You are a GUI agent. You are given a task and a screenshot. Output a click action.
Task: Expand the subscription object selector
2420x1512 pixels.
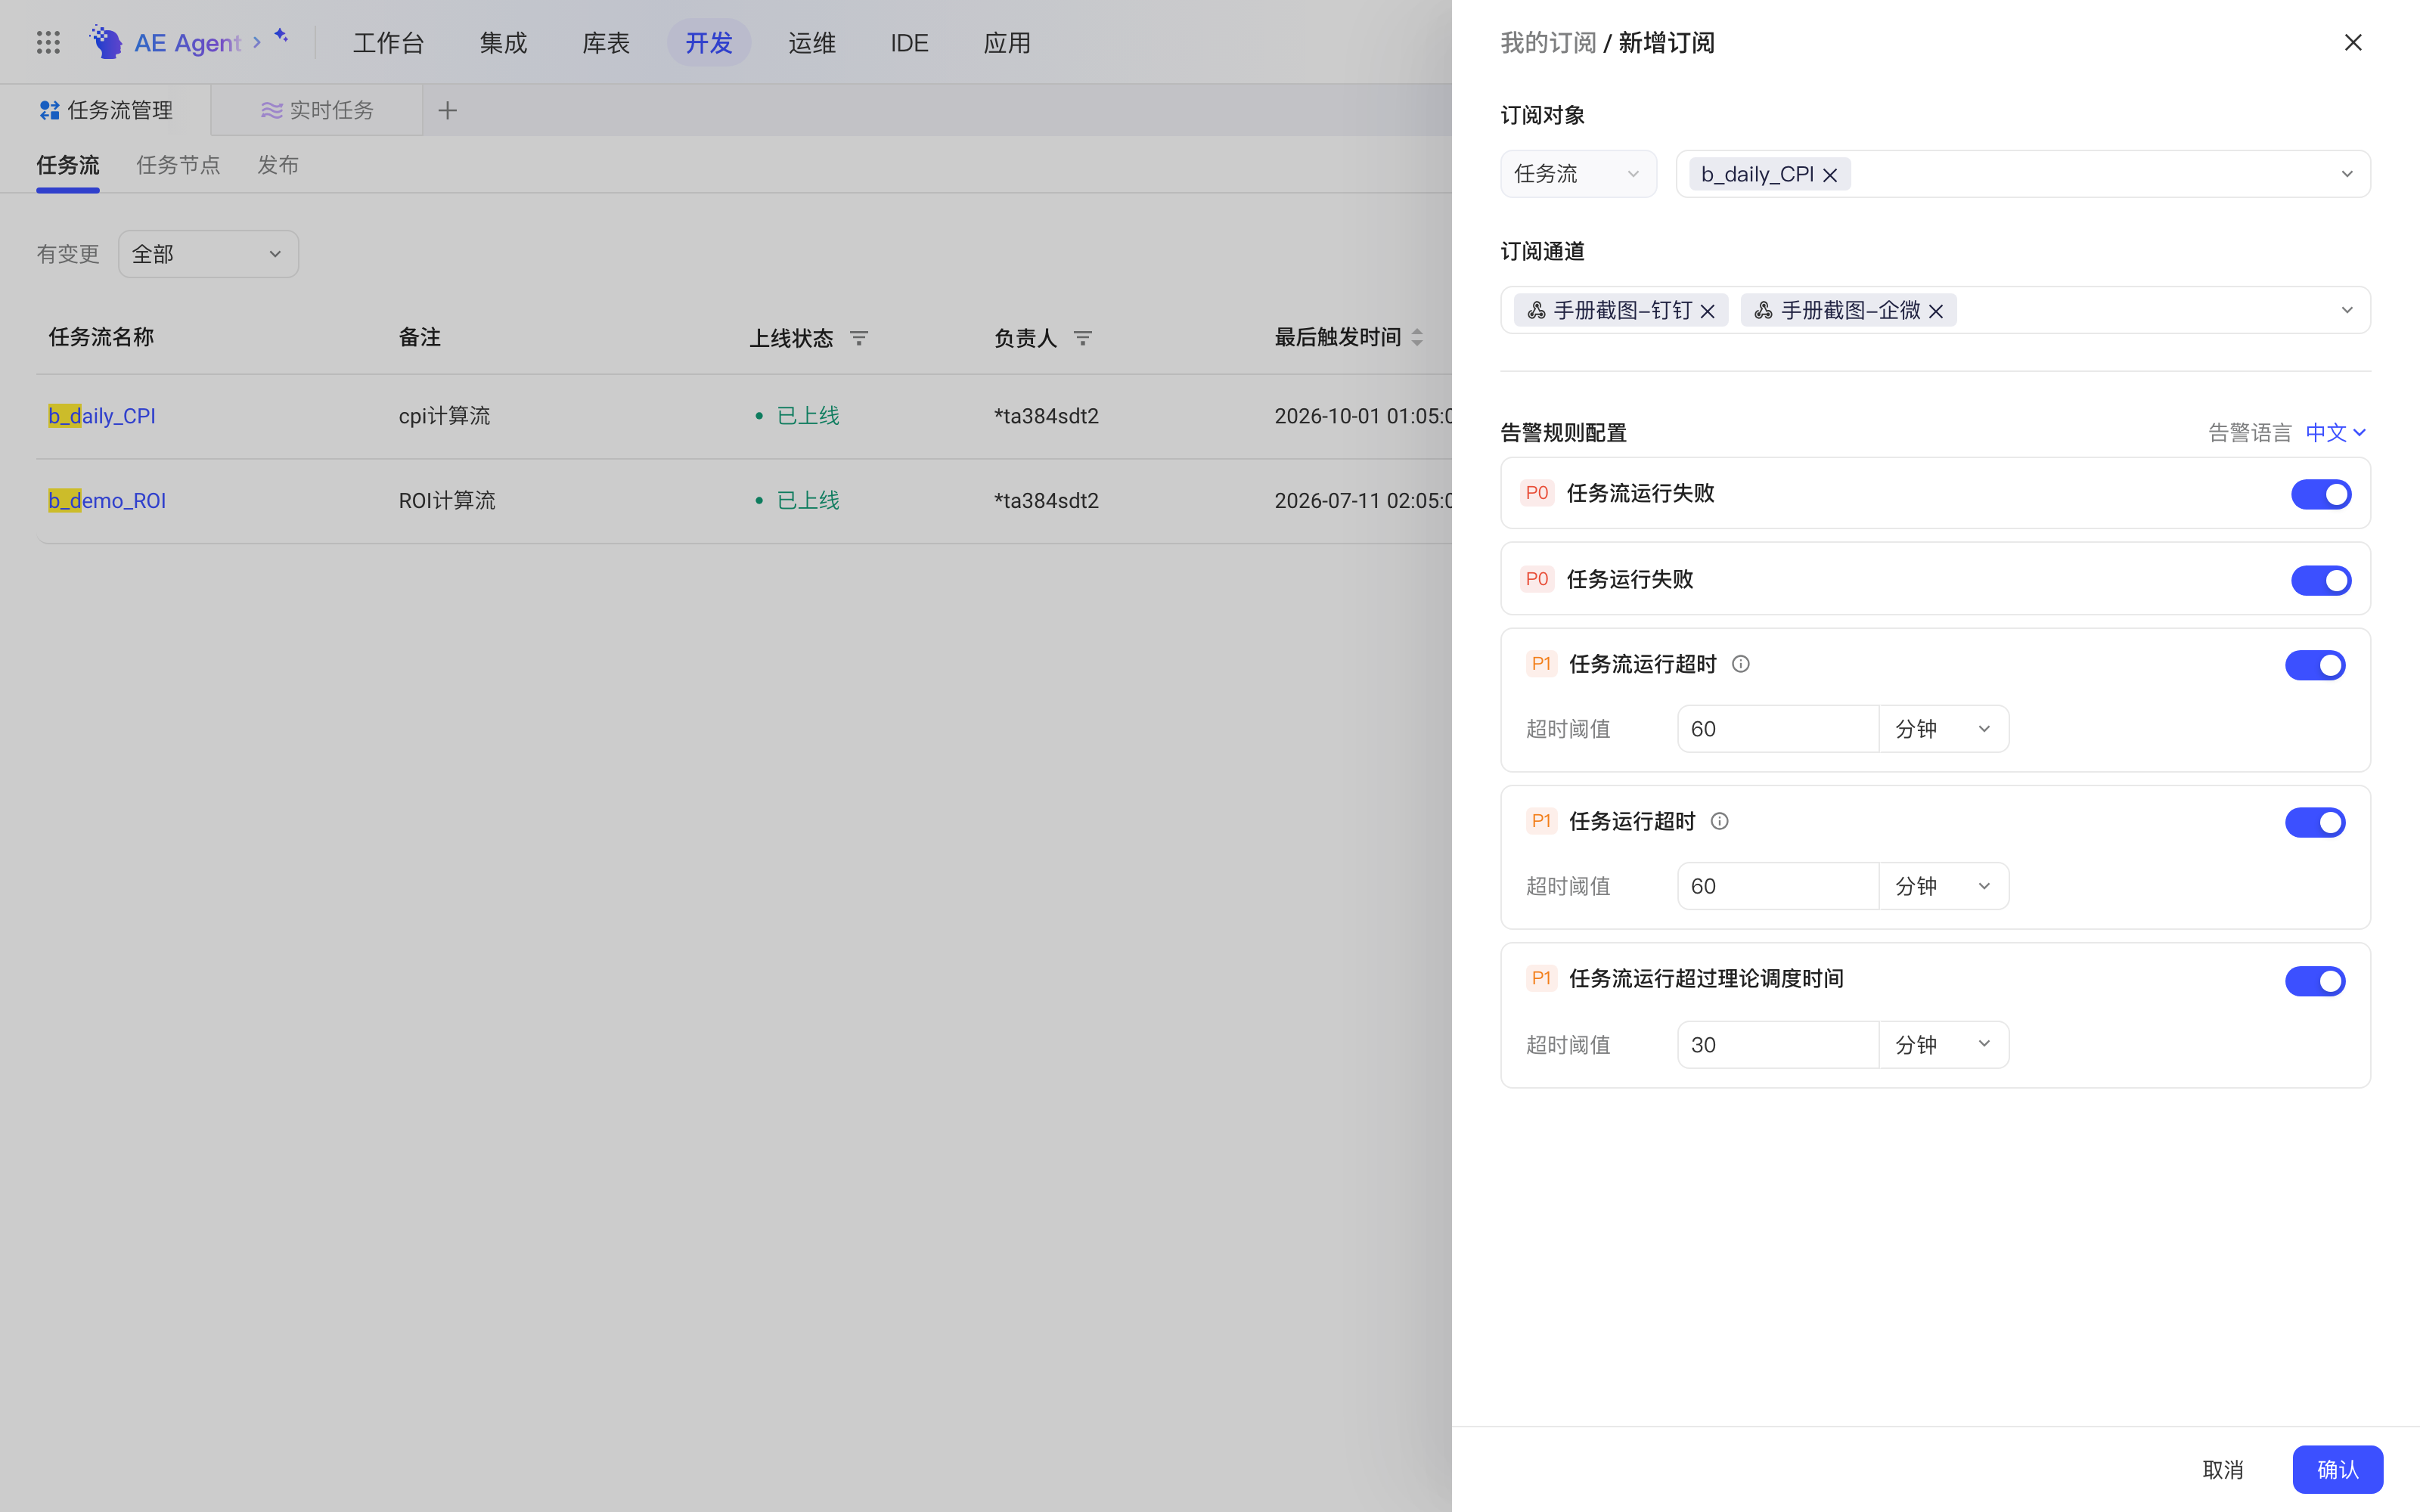[x=2346, y=174]
